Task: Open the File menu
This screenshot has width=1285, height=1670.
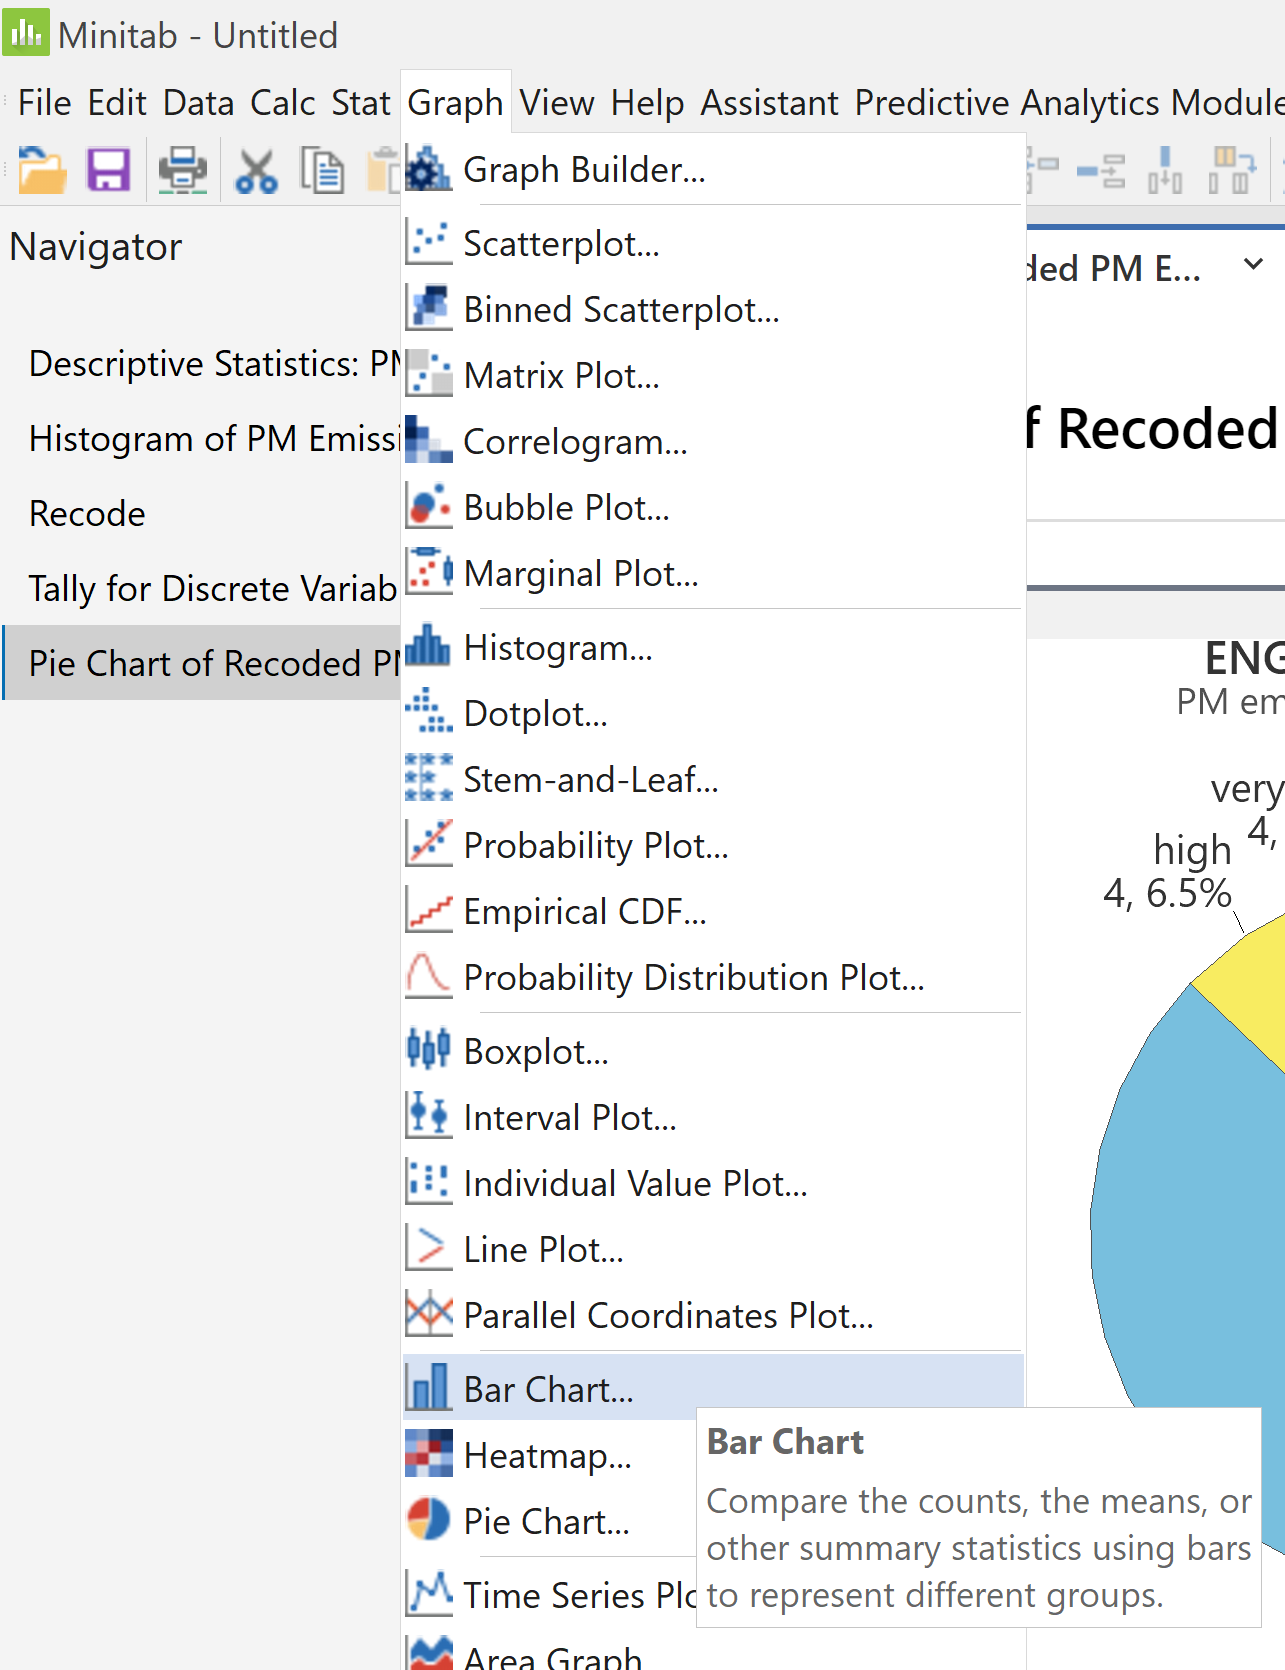Action: tap(45, 103)
